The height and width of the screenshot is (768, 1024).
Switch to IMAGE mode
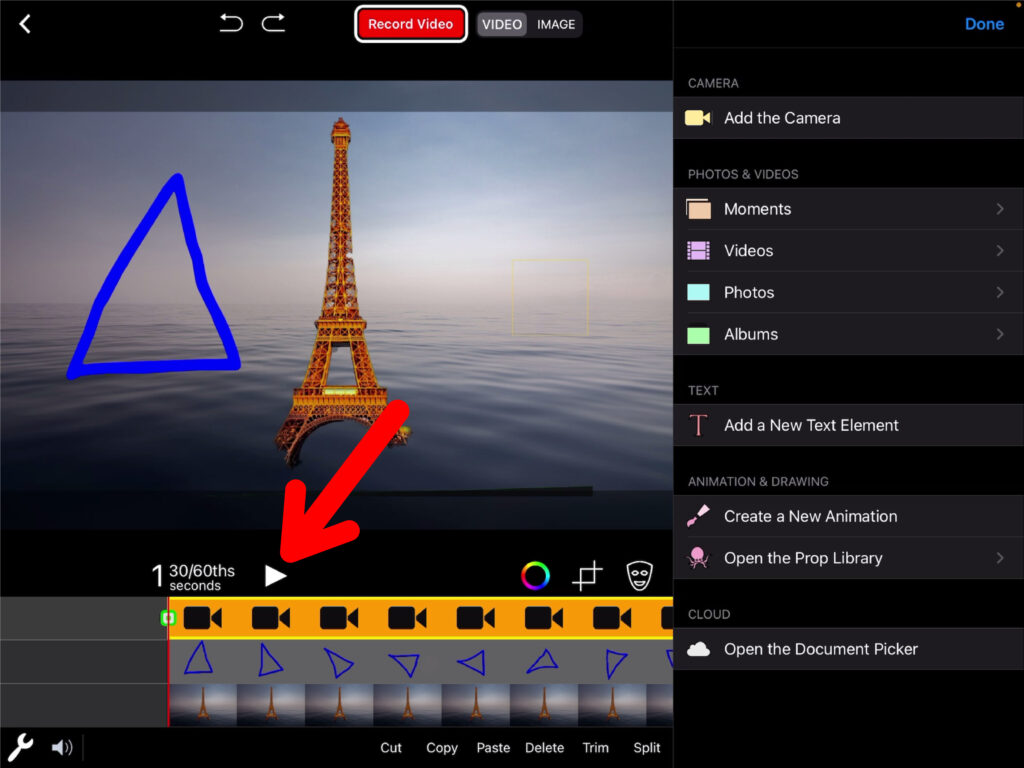[x=556, y=24]
